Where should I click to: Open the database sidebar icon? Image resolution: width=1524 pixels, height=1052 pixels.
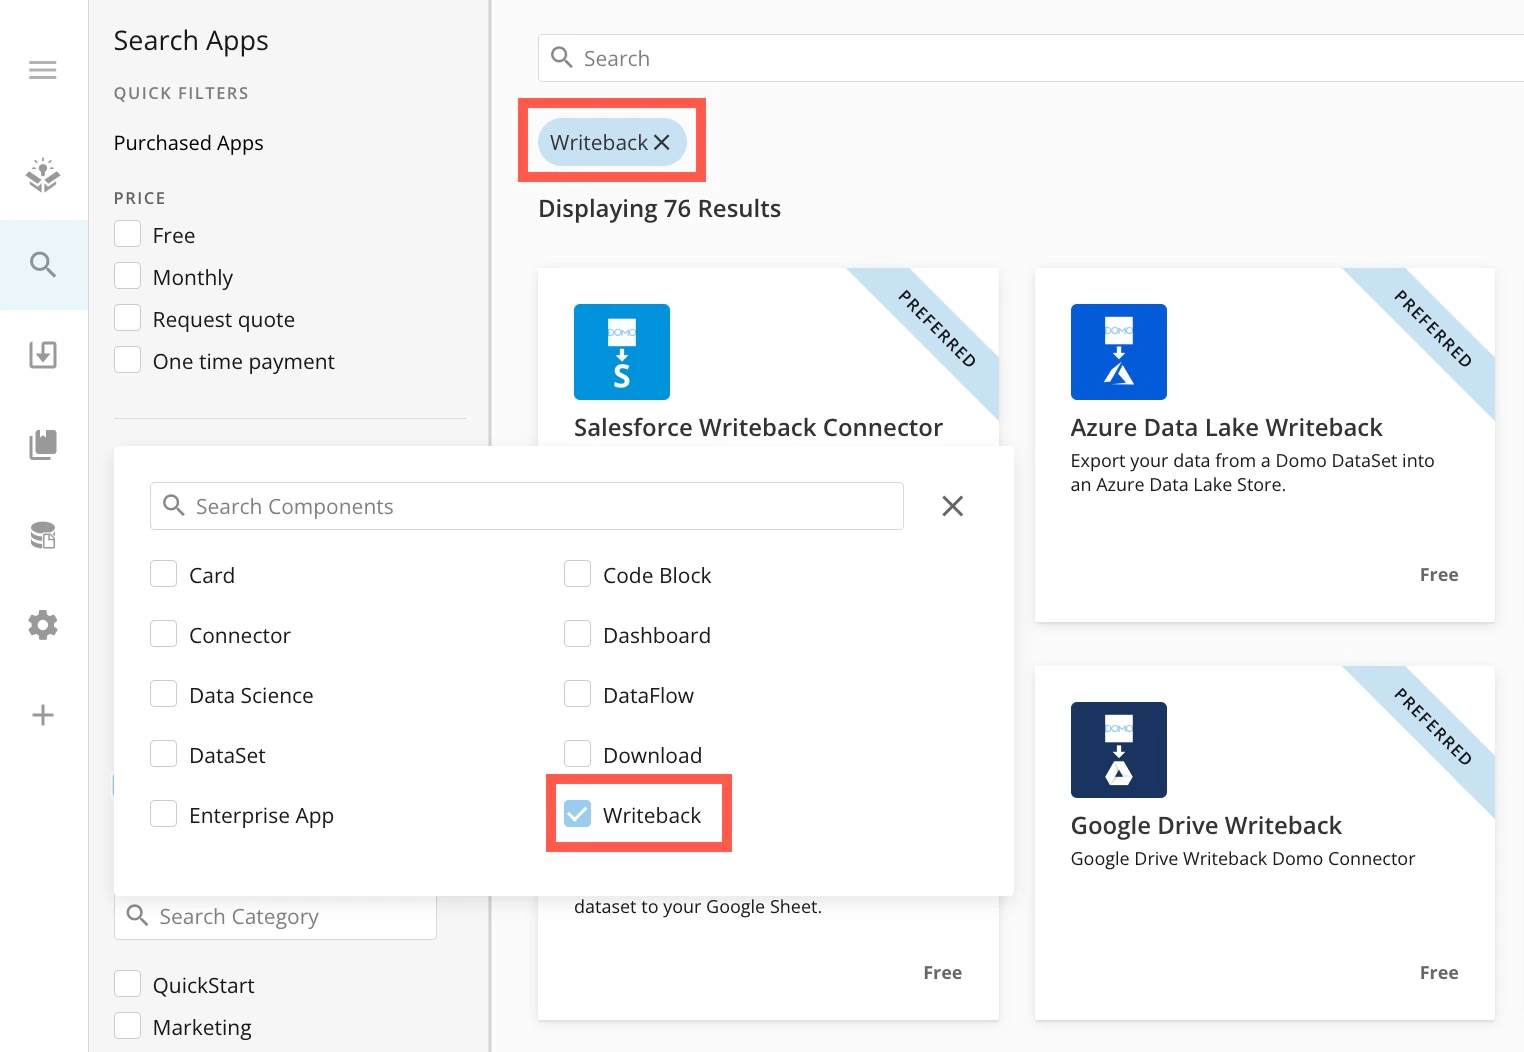[x=43, y=535]
